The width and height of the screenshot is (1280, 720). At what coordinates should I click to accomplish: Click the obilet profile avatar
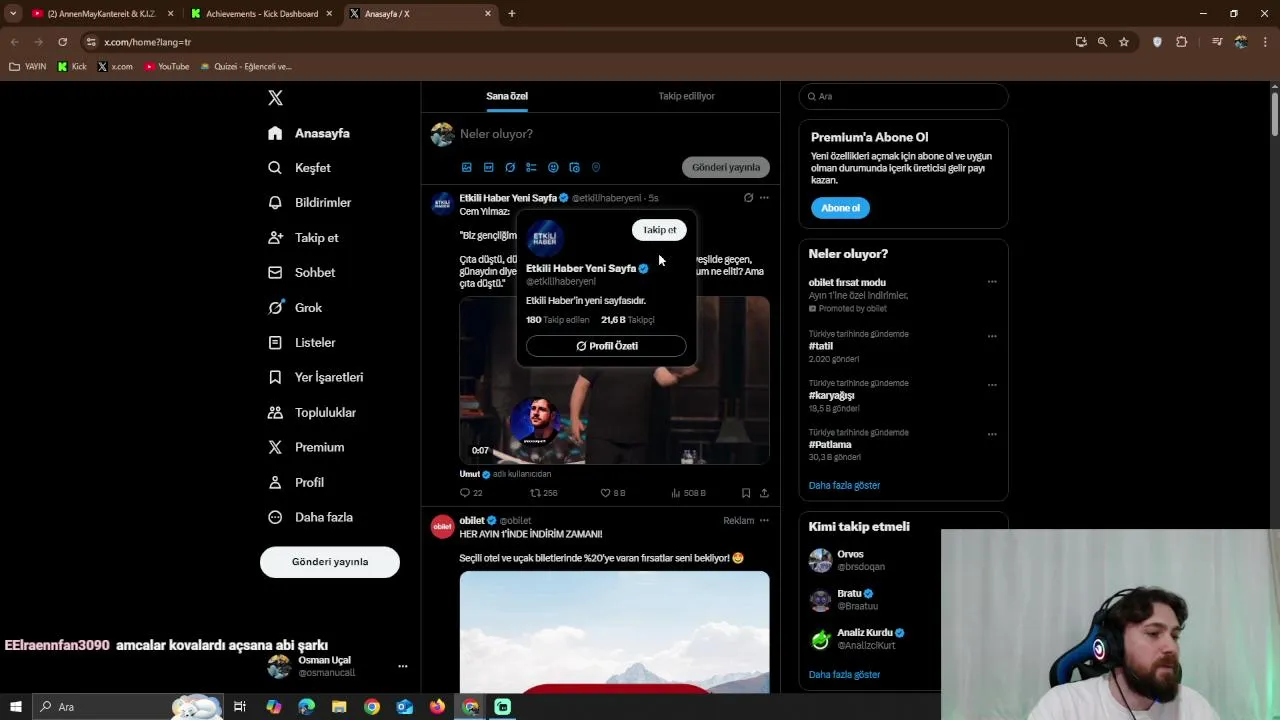point(442,526)
